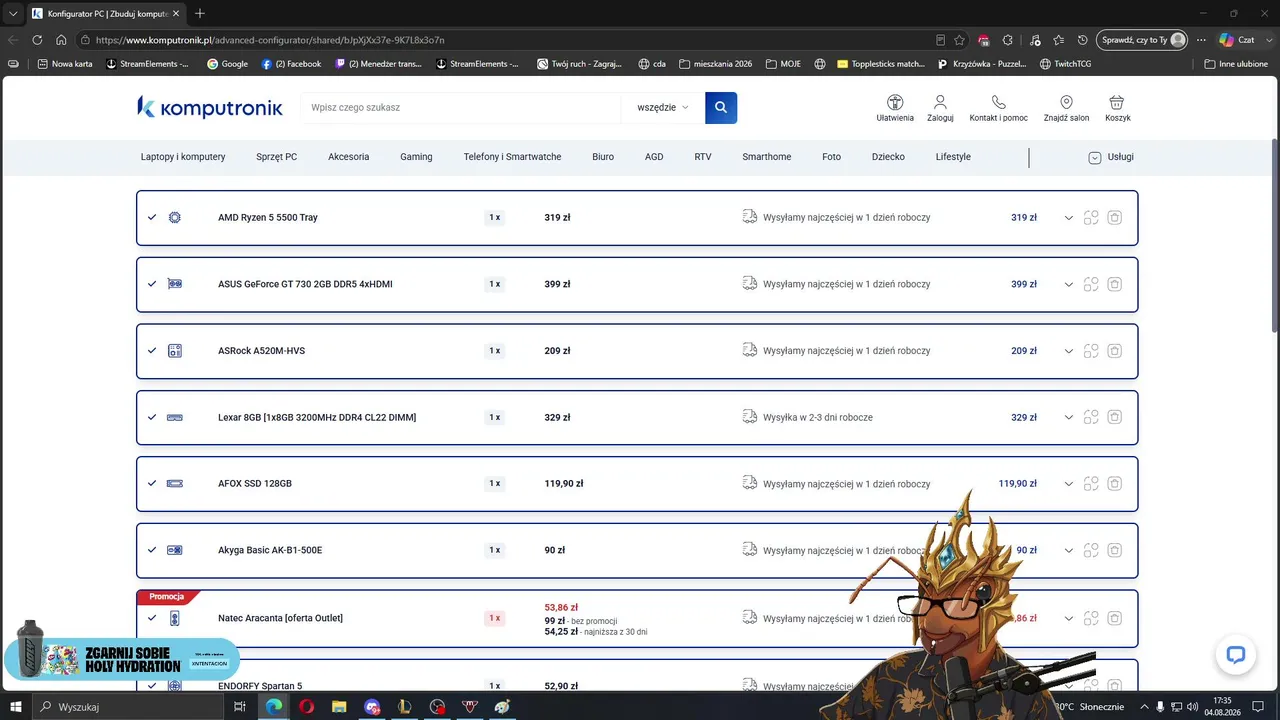Screen dimensions: 1280x720
Task: Replace the AFOX SSD 128GB drive
Action: click(x=1091, y=484)
